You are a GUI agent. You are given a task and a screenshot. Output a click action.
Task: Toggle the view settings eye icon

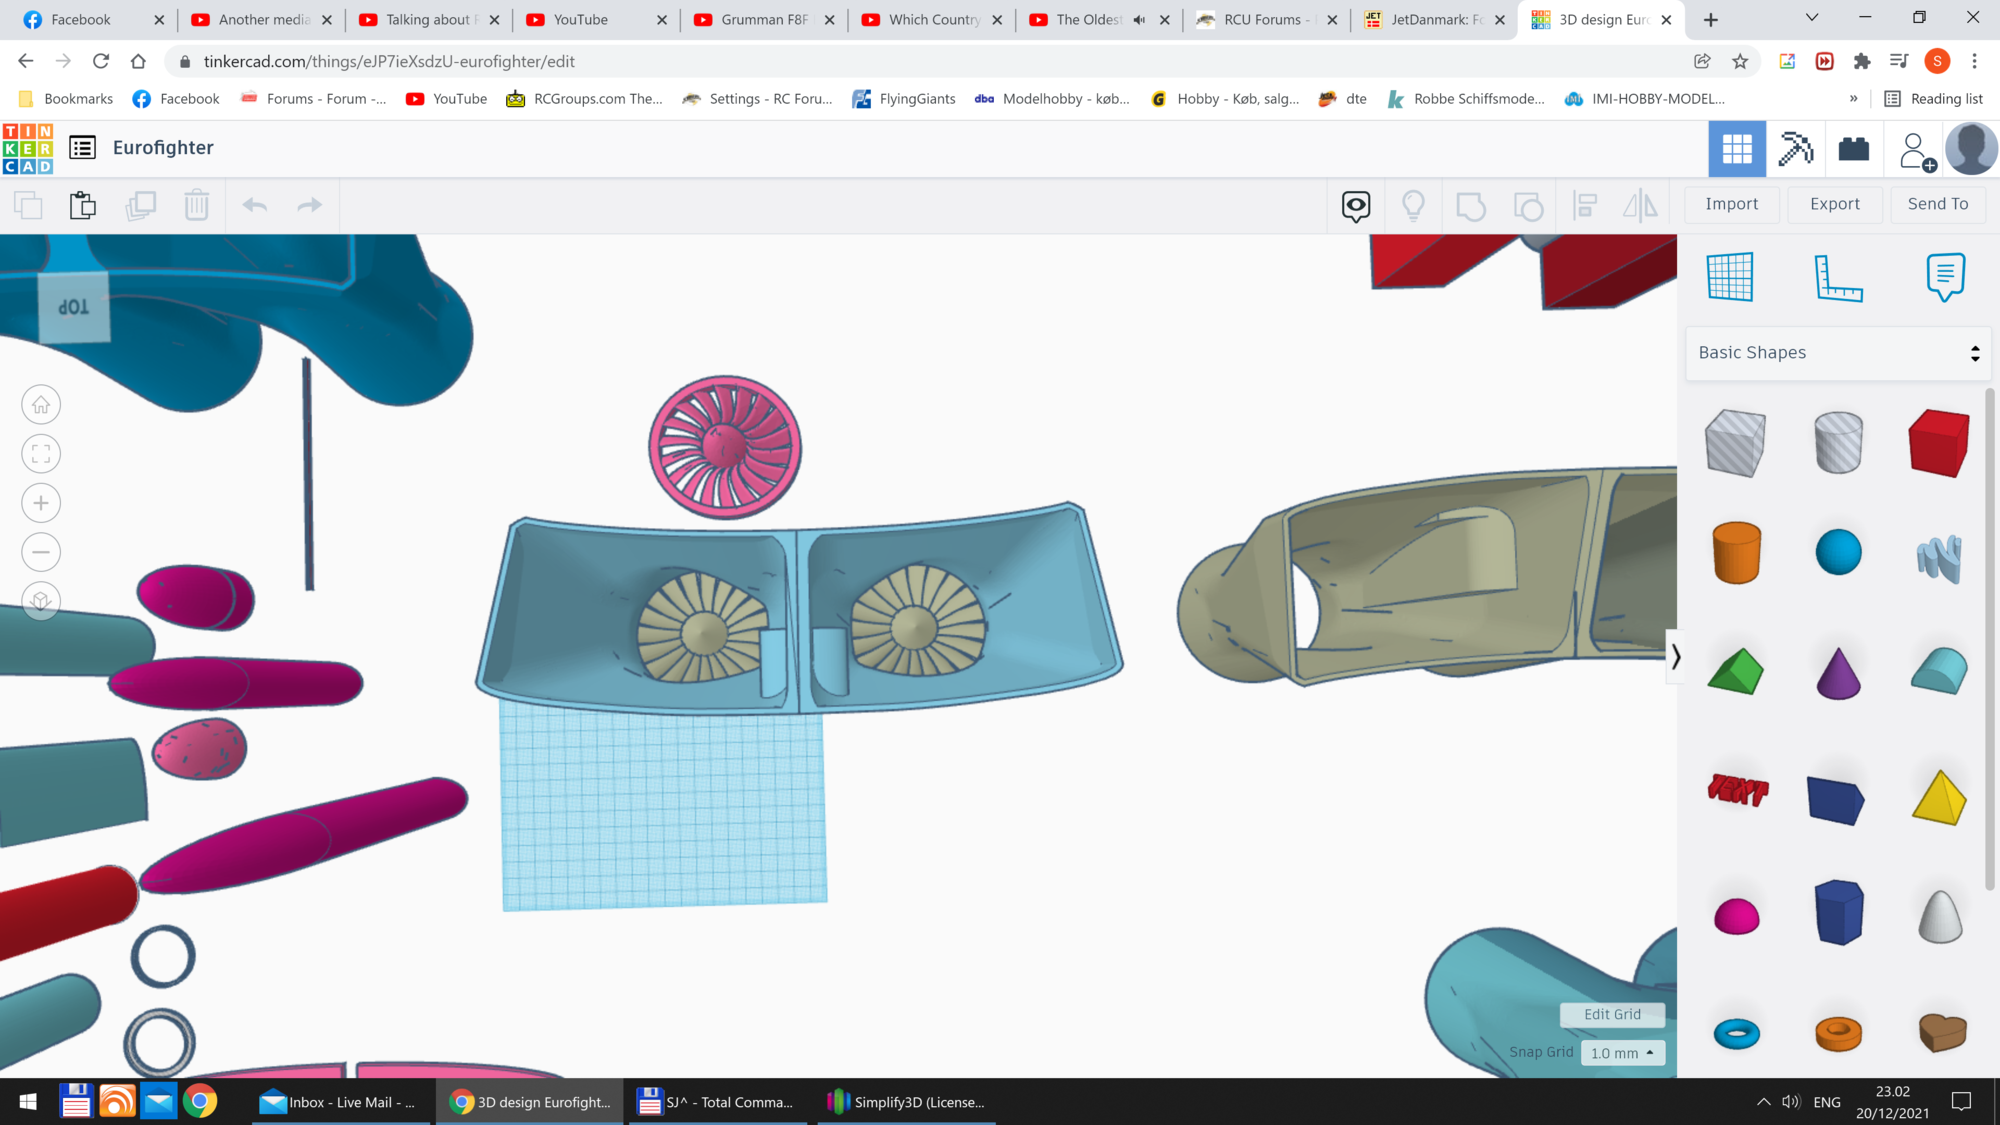[x=1355, y=206]
